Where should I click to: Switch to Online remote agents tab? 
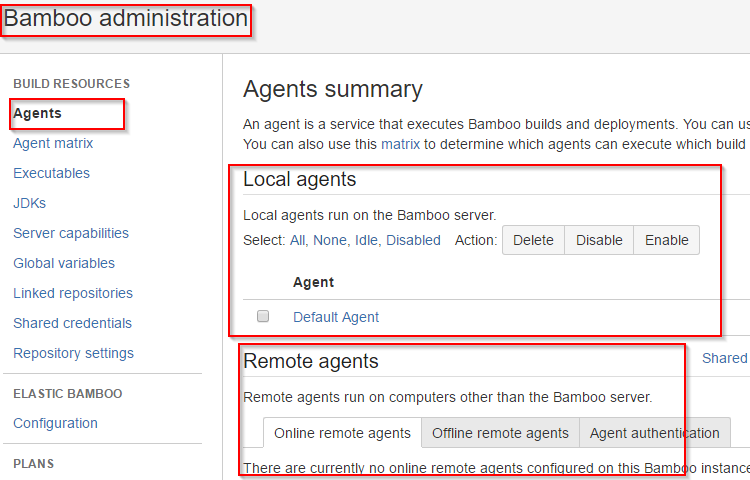342,433
